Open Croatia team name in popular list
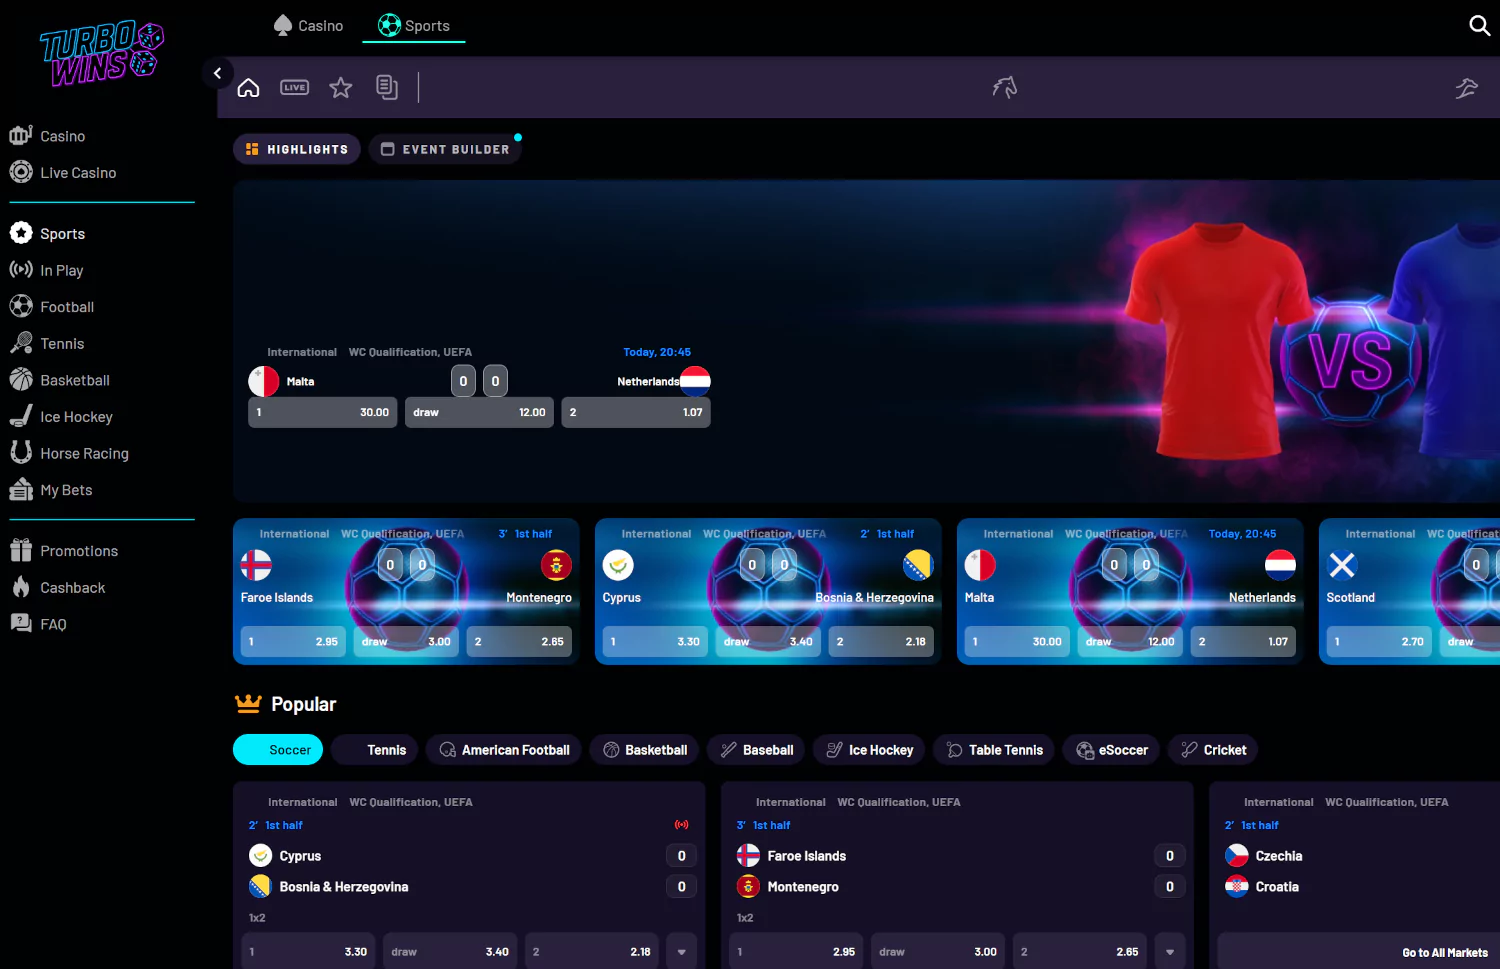This screenshot has height=969, width=1500. (x=1277, y=887)
